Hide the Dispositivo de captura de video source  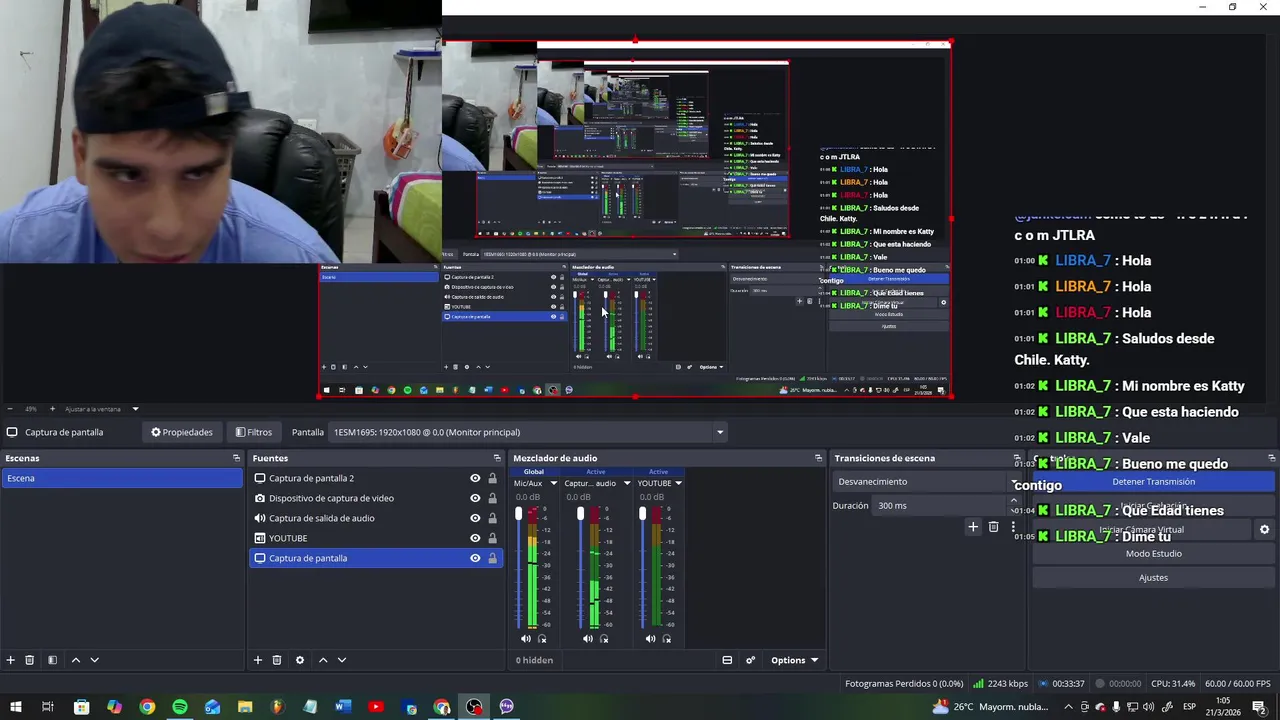click(475, 498)
